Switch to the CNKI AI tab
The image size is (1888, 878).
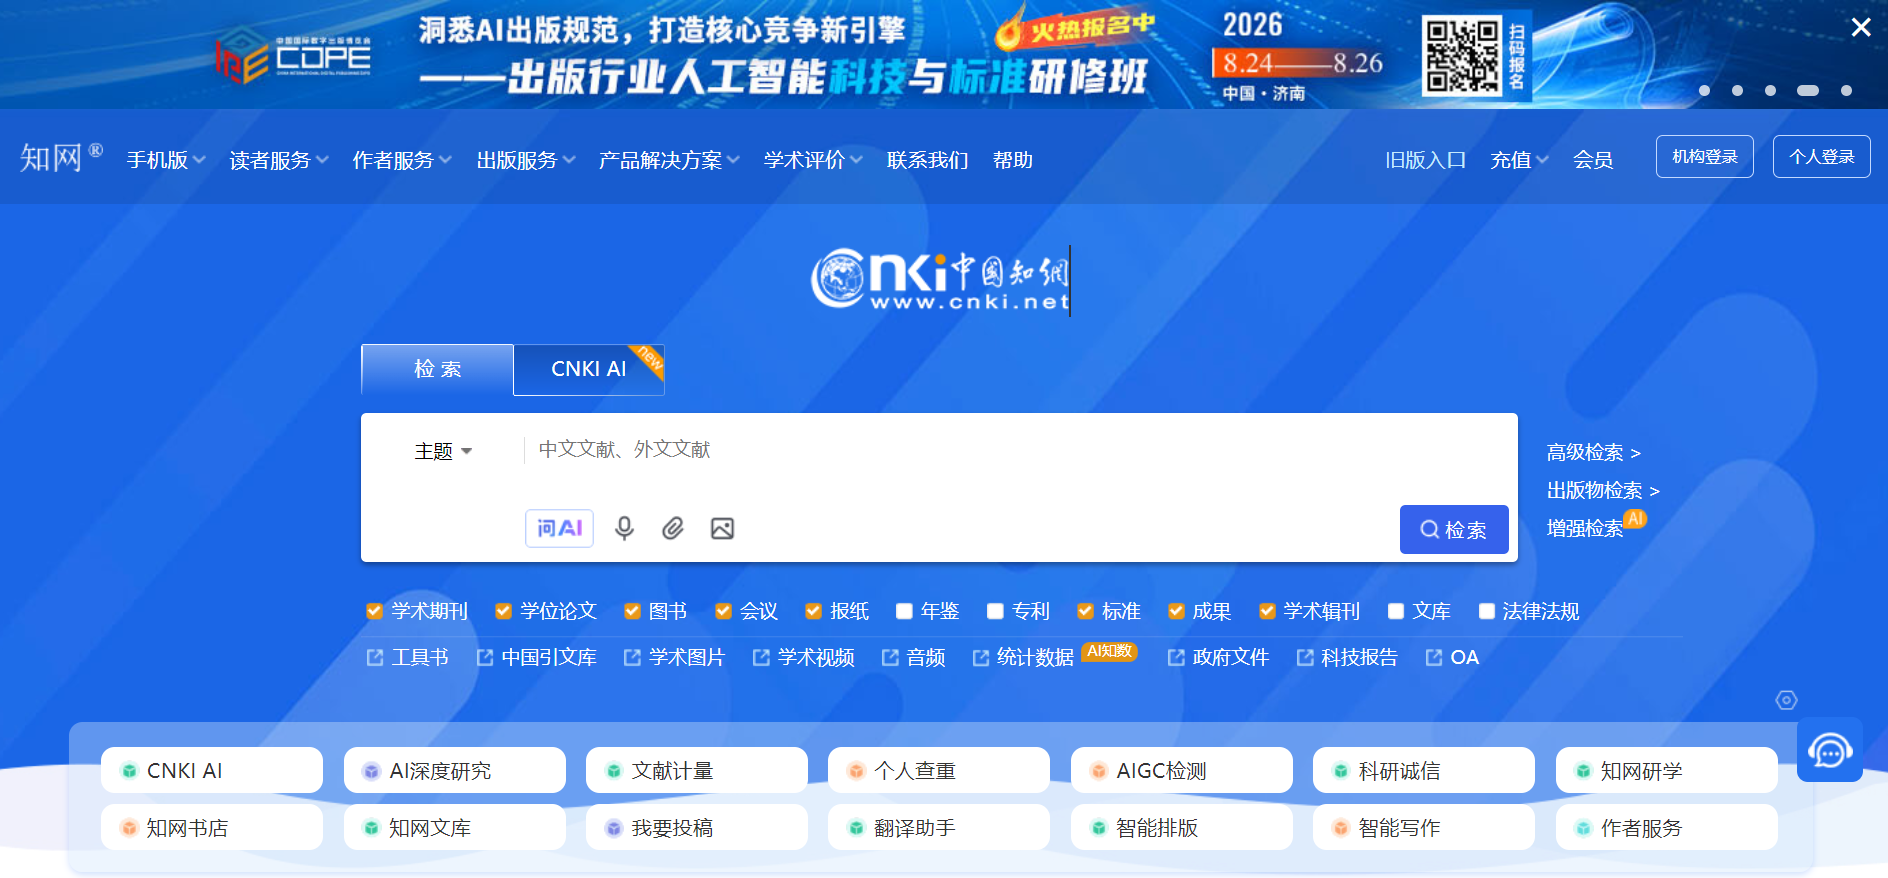589,369
